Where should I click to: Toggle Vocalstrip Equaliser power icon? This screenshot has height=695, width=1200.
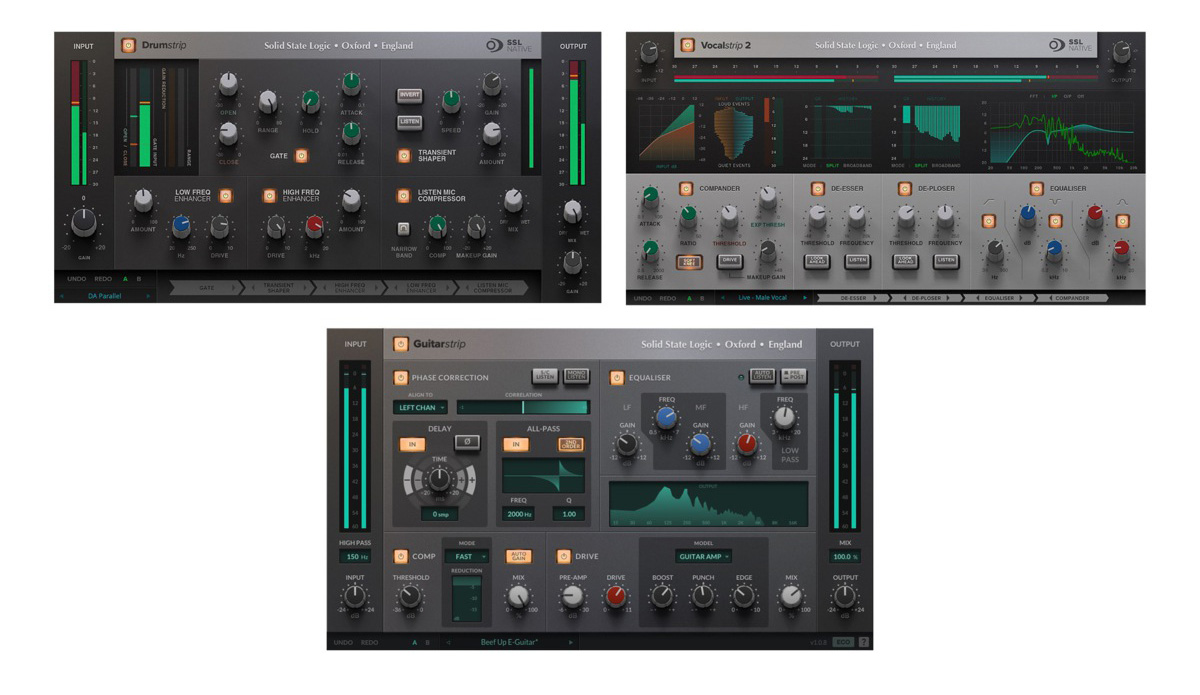point(1036,188)
